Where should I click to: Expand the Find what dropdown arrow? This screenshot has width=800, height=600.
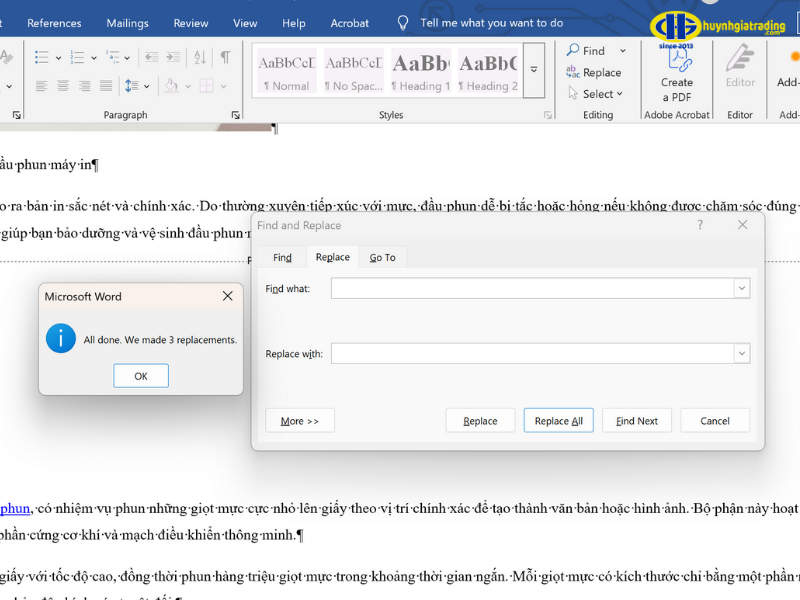tap(741, 289)
